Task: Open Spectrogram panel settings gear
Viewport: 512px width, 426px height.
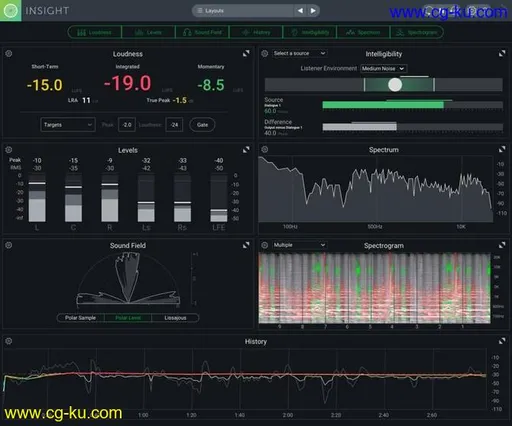Action: coord(265,245)
